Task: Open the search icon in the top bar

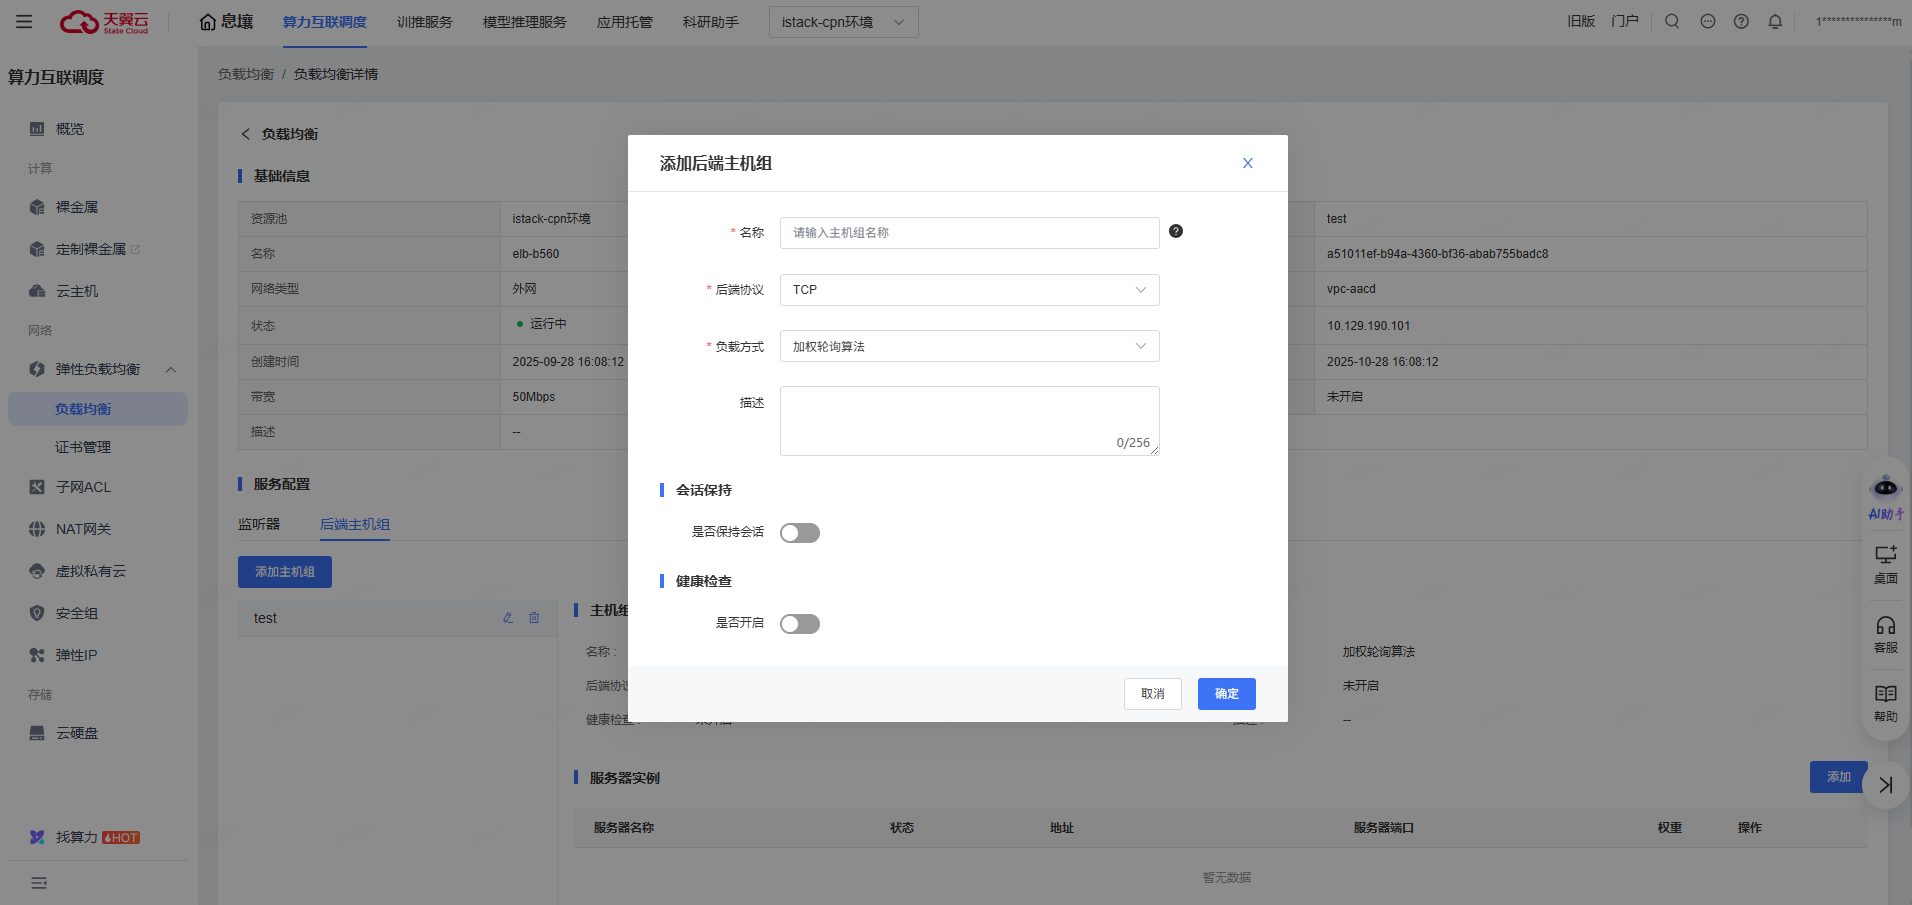Action: (1672, 21)
